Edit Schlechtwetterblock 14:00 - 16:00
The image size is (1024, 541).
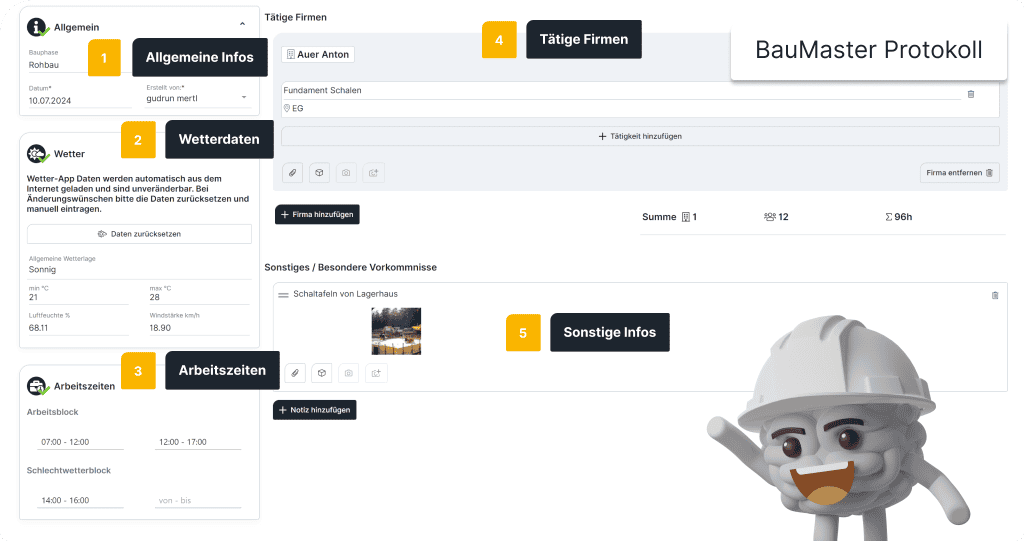pyautogui.click(x=80, y=500)
